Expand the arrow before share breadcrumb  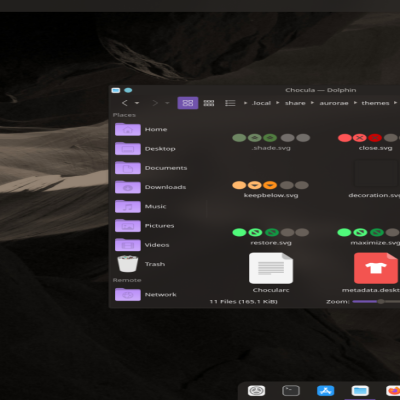click(x=277, y=103)
